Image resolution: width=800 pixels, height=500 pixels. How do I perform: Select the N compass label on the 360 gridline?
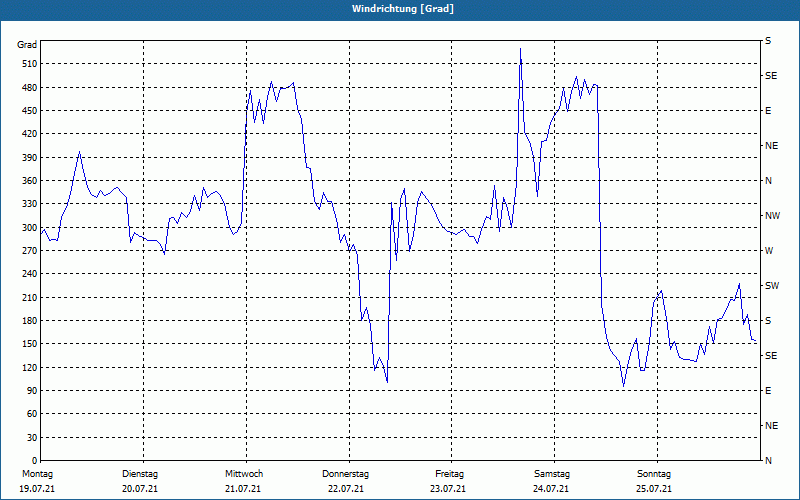(768, 181)
